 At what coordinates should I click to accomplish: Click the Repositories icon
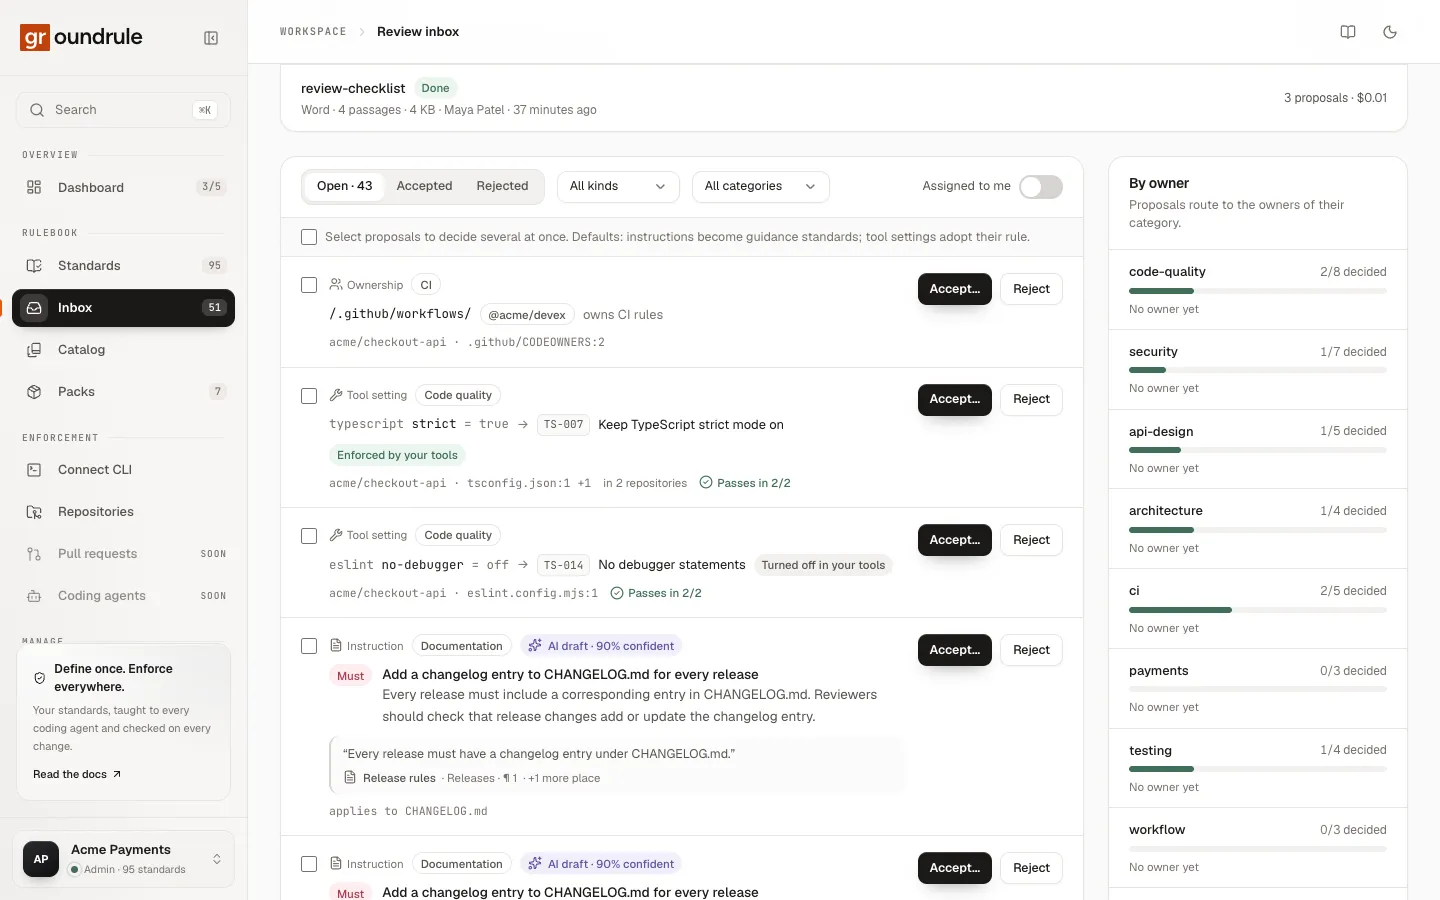point(34,512)
